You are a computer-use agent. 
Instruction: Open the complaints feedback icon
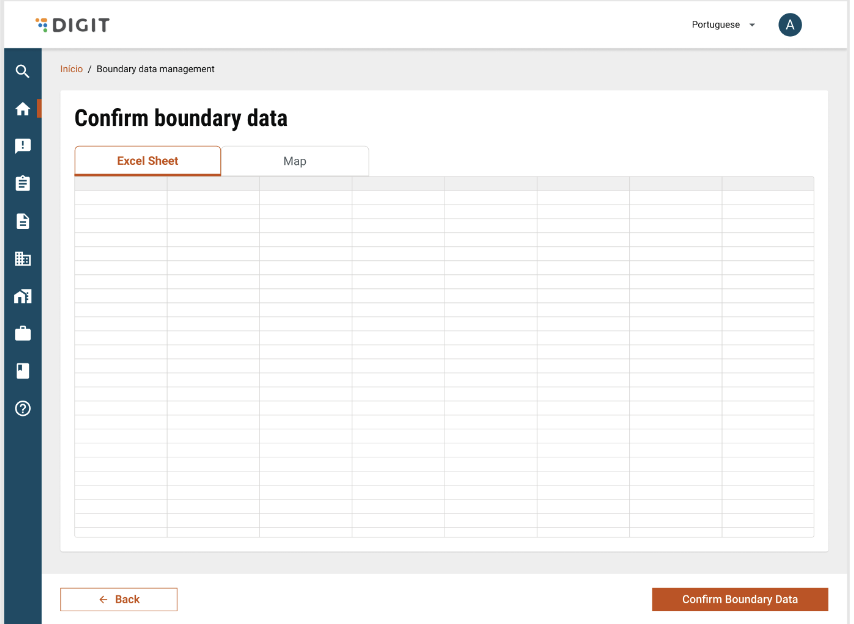click(22, 146)
